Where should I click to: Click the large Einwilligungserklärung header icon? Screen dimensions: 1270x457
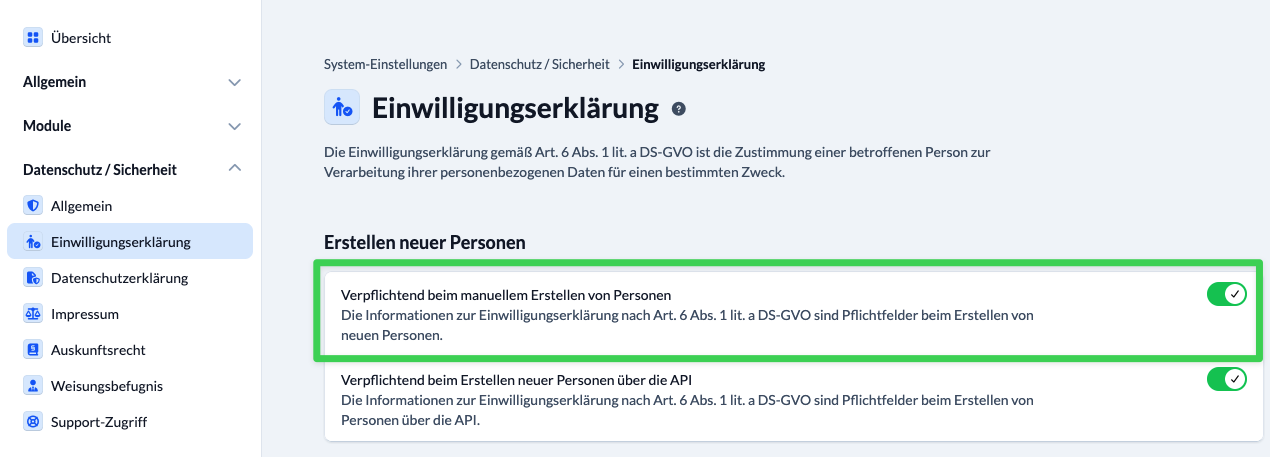(342, 107)
